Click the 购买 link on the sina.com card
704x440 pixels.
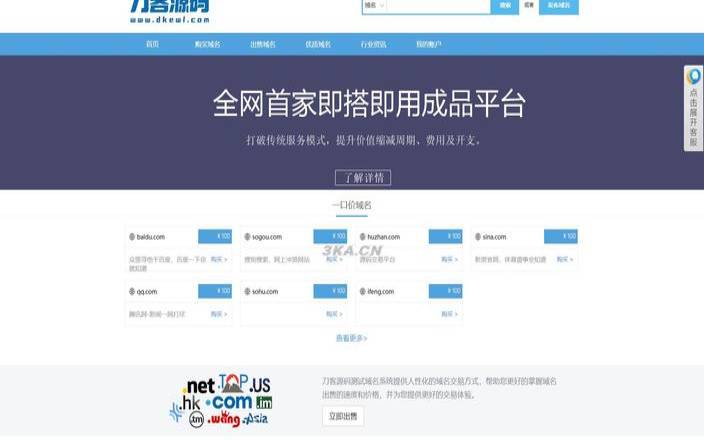(x=565, y=260)
